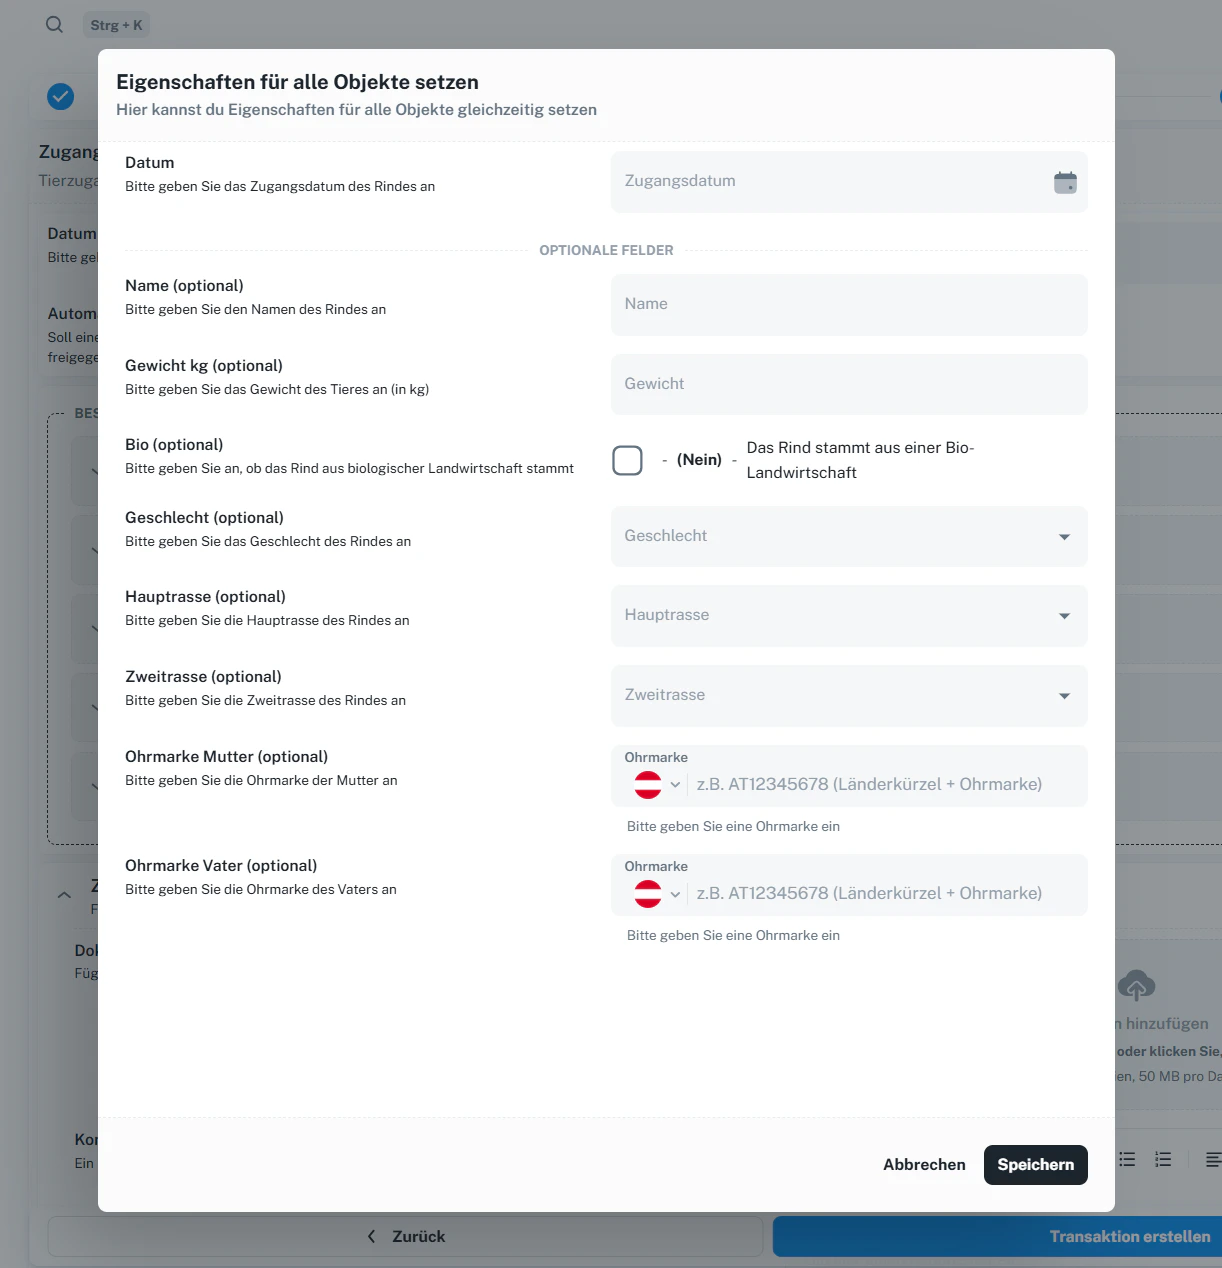The height and width of the screenshot is (1268, 1222).
Task: Expand country code chevron for Ohrmarke Vater
Action: (675, 894)
